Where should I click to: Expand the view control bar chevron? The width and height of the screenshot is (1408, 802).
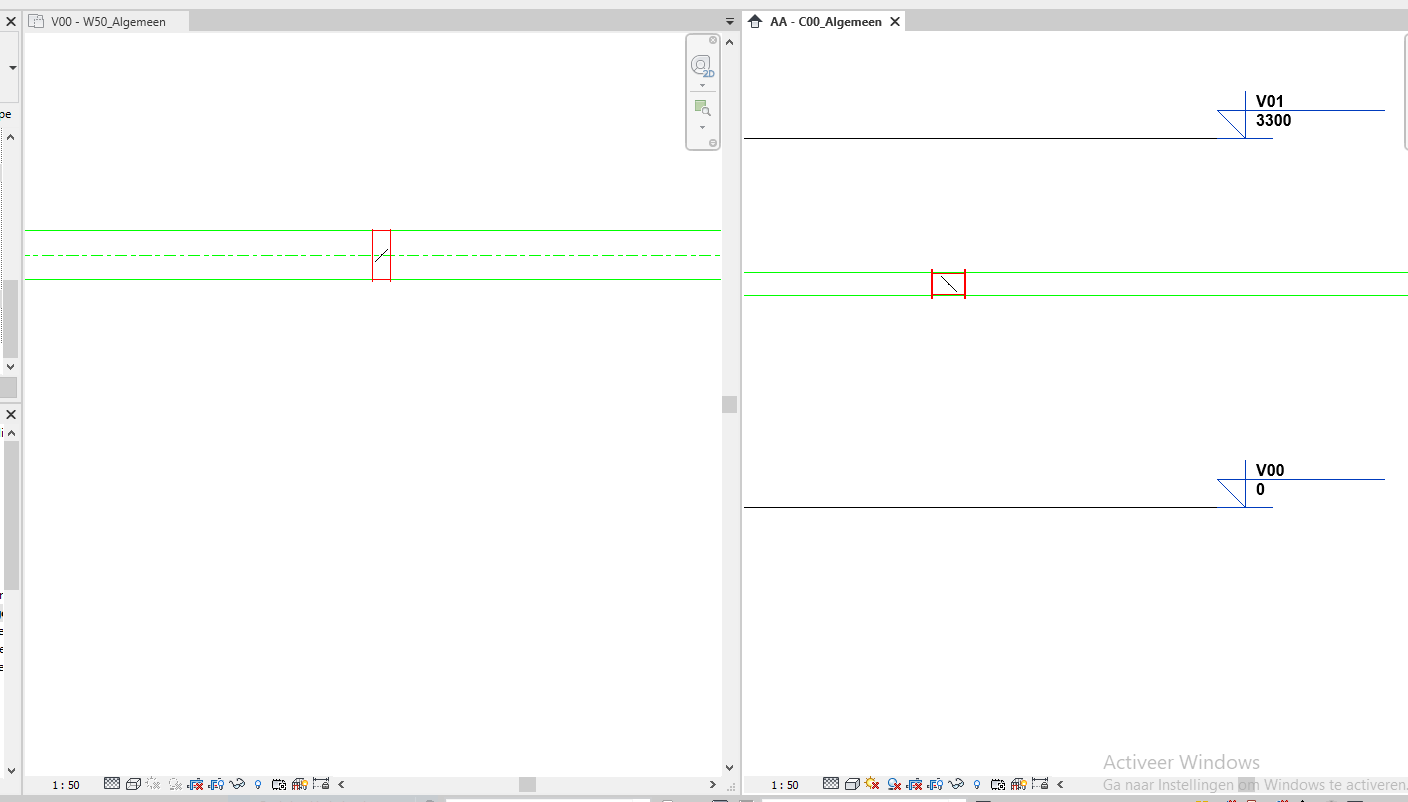coord(342,784)
